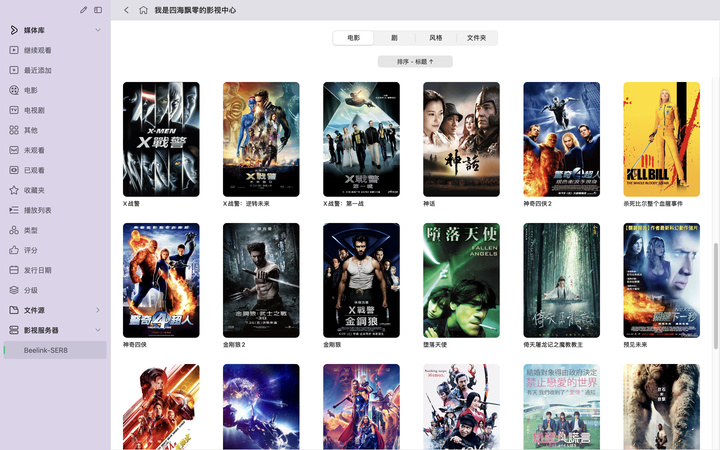Select the Beelink-SER8 server
Image resolution: width=720 pixels, height=450 pixels.
point(55,350)
